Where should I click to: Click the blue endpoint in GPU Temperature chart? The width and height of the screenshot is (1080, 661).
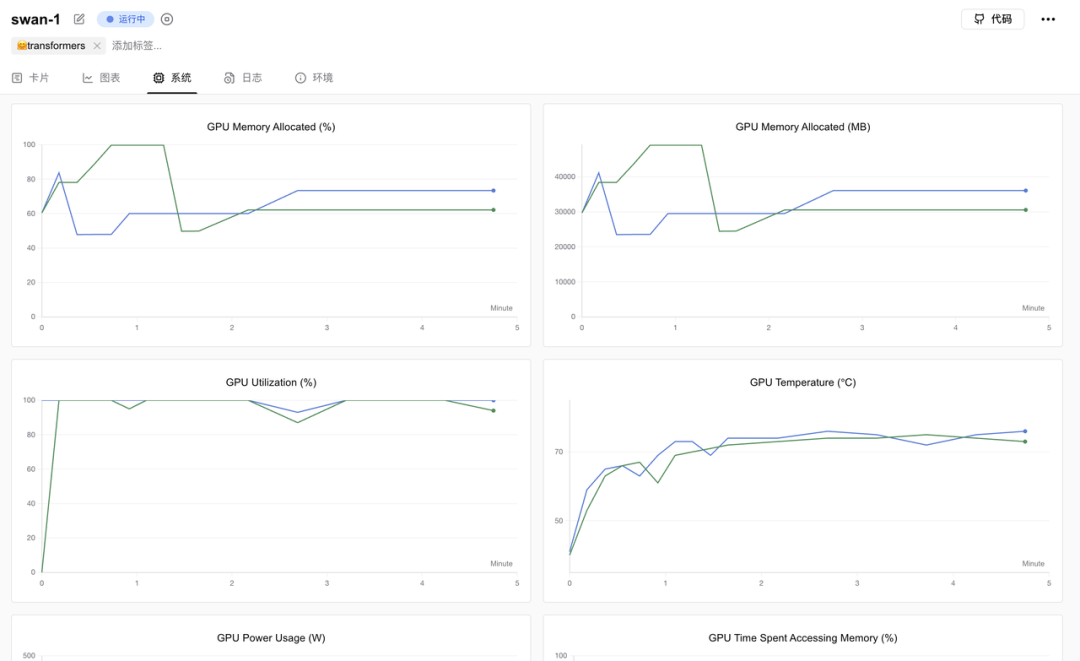(x=1025, y=432)
